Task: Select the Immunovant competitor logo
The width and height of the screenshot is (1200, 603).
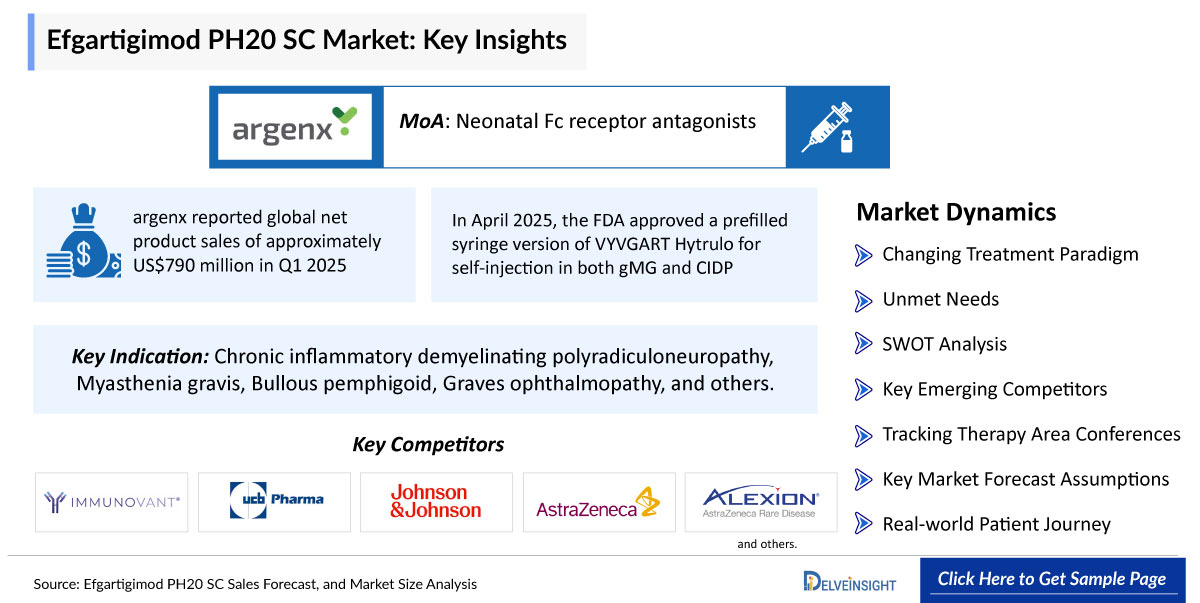Action: 113,502
